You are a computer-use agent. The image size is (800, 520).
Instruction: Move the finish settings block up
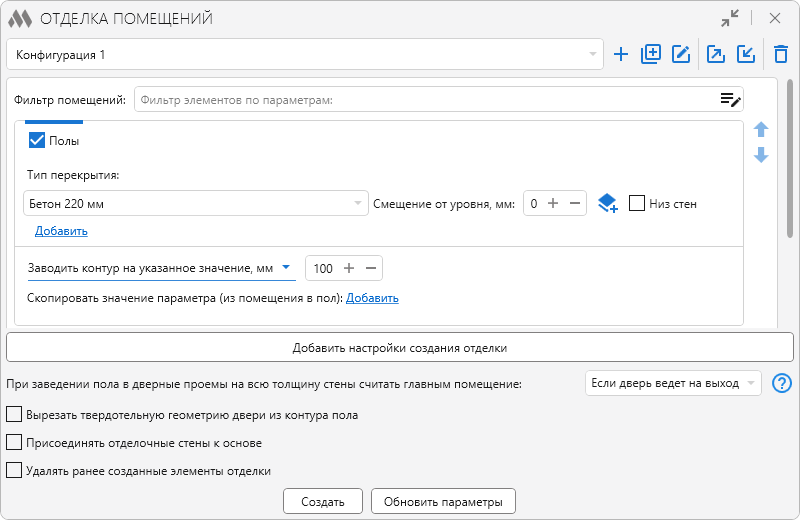click(x=761, y=130)
